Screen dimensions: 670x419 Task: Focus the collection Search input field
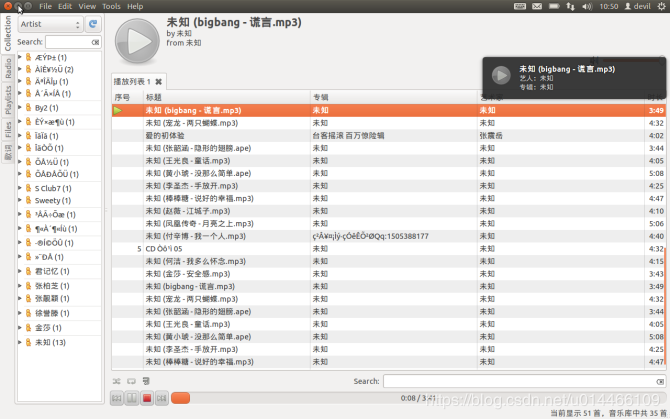click(x=73, y=42)
